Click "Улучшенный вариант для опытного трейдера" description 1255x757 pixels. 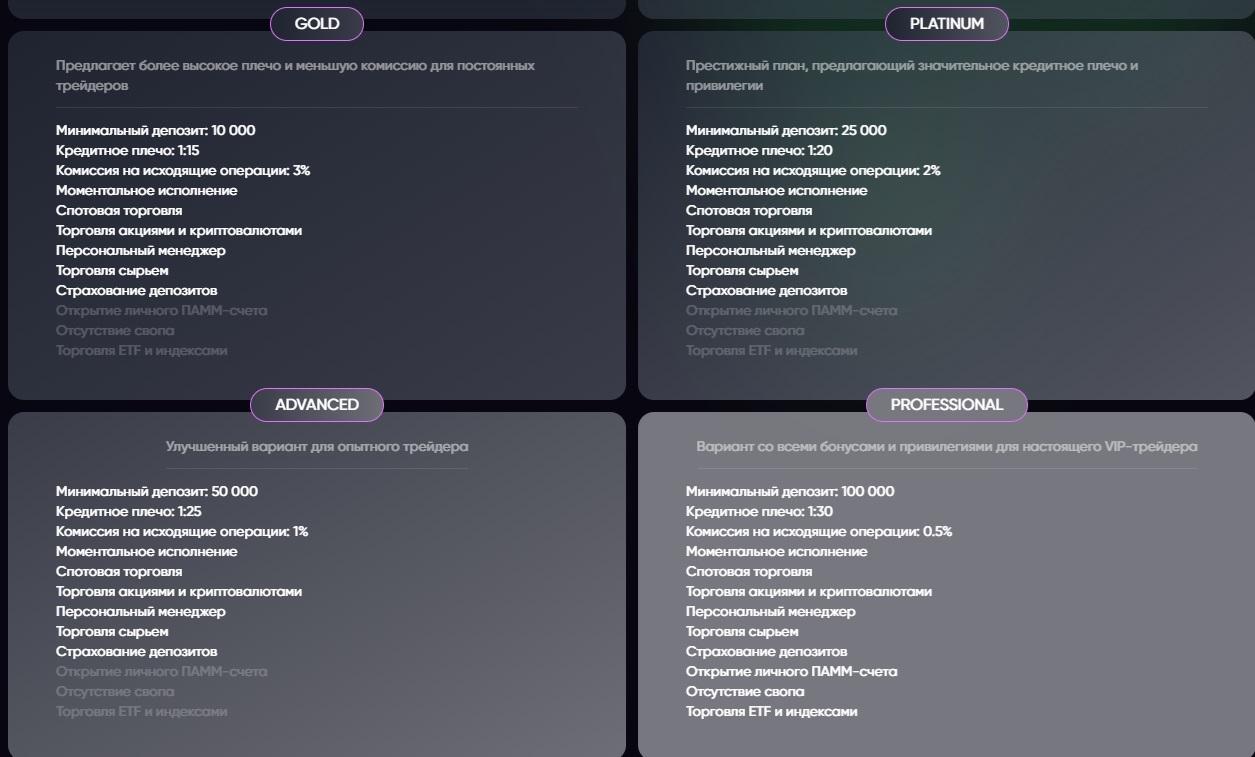click(317, 447)
